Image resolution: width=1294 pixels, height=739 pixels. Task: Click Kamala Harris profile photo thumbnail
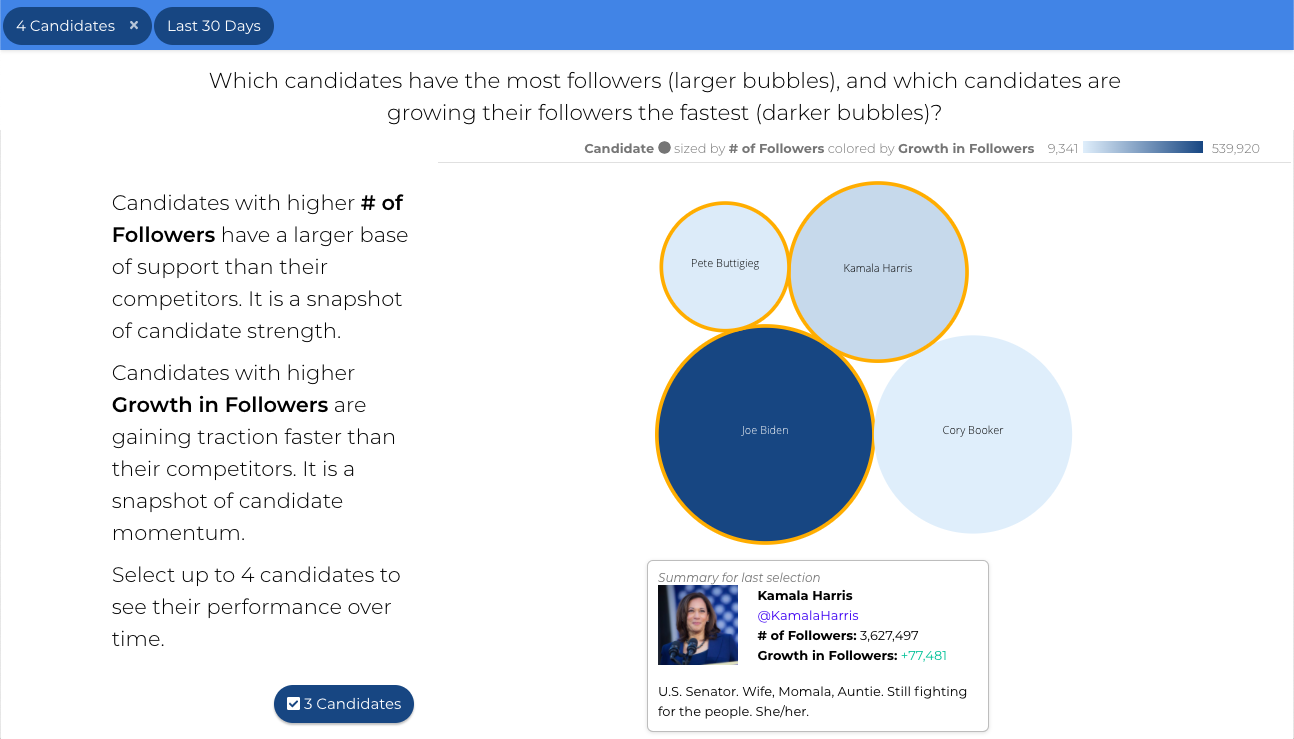(x=698, y=625)
